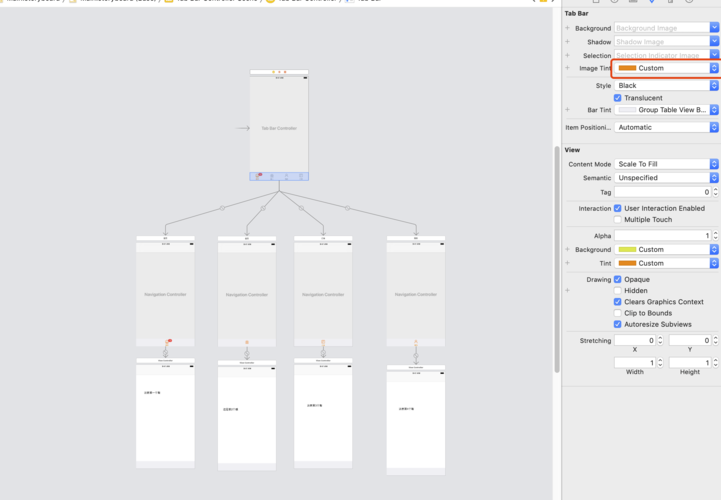Screen dimensions: 721x500
Task: Click the storyboard entry point arrow
Action: coord(241,128)
